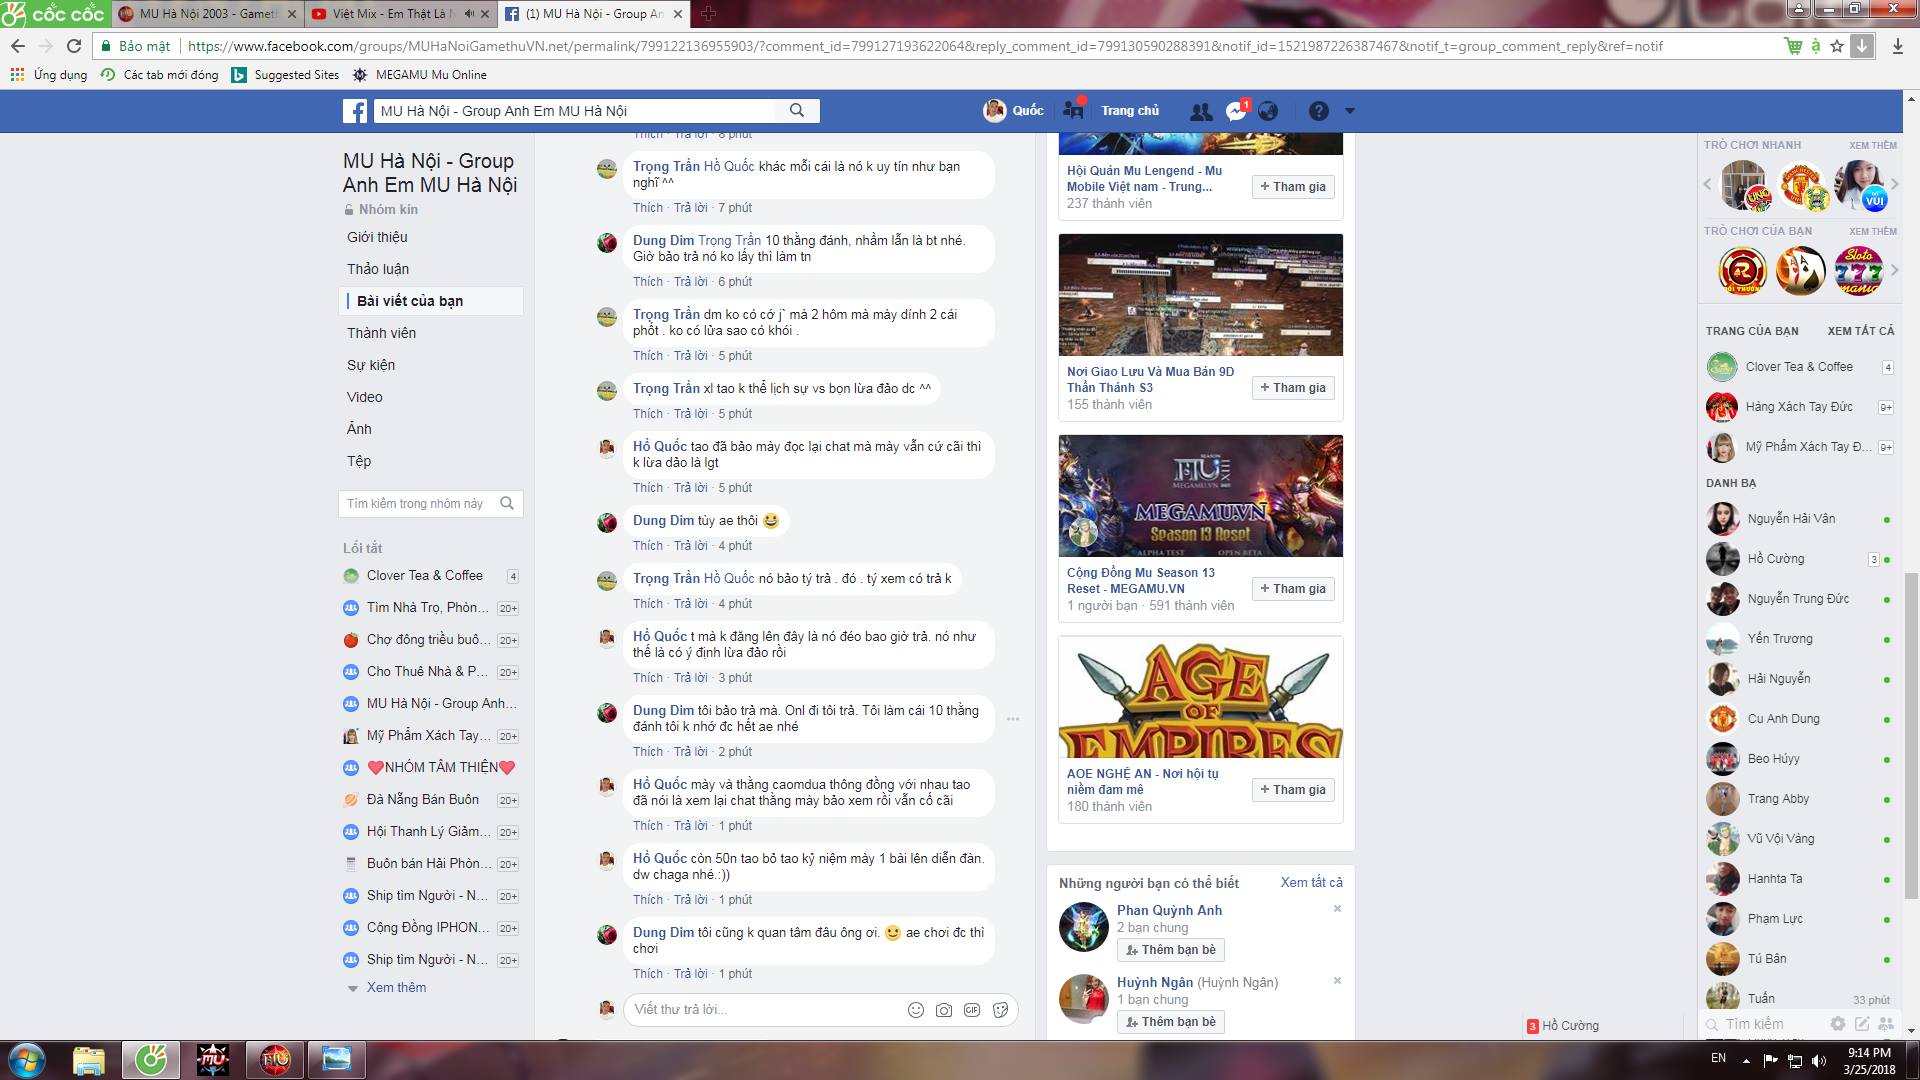Open chat settings gear icon
The height and width of the screenshot is (1080, 1920).
[1838, 1024]
